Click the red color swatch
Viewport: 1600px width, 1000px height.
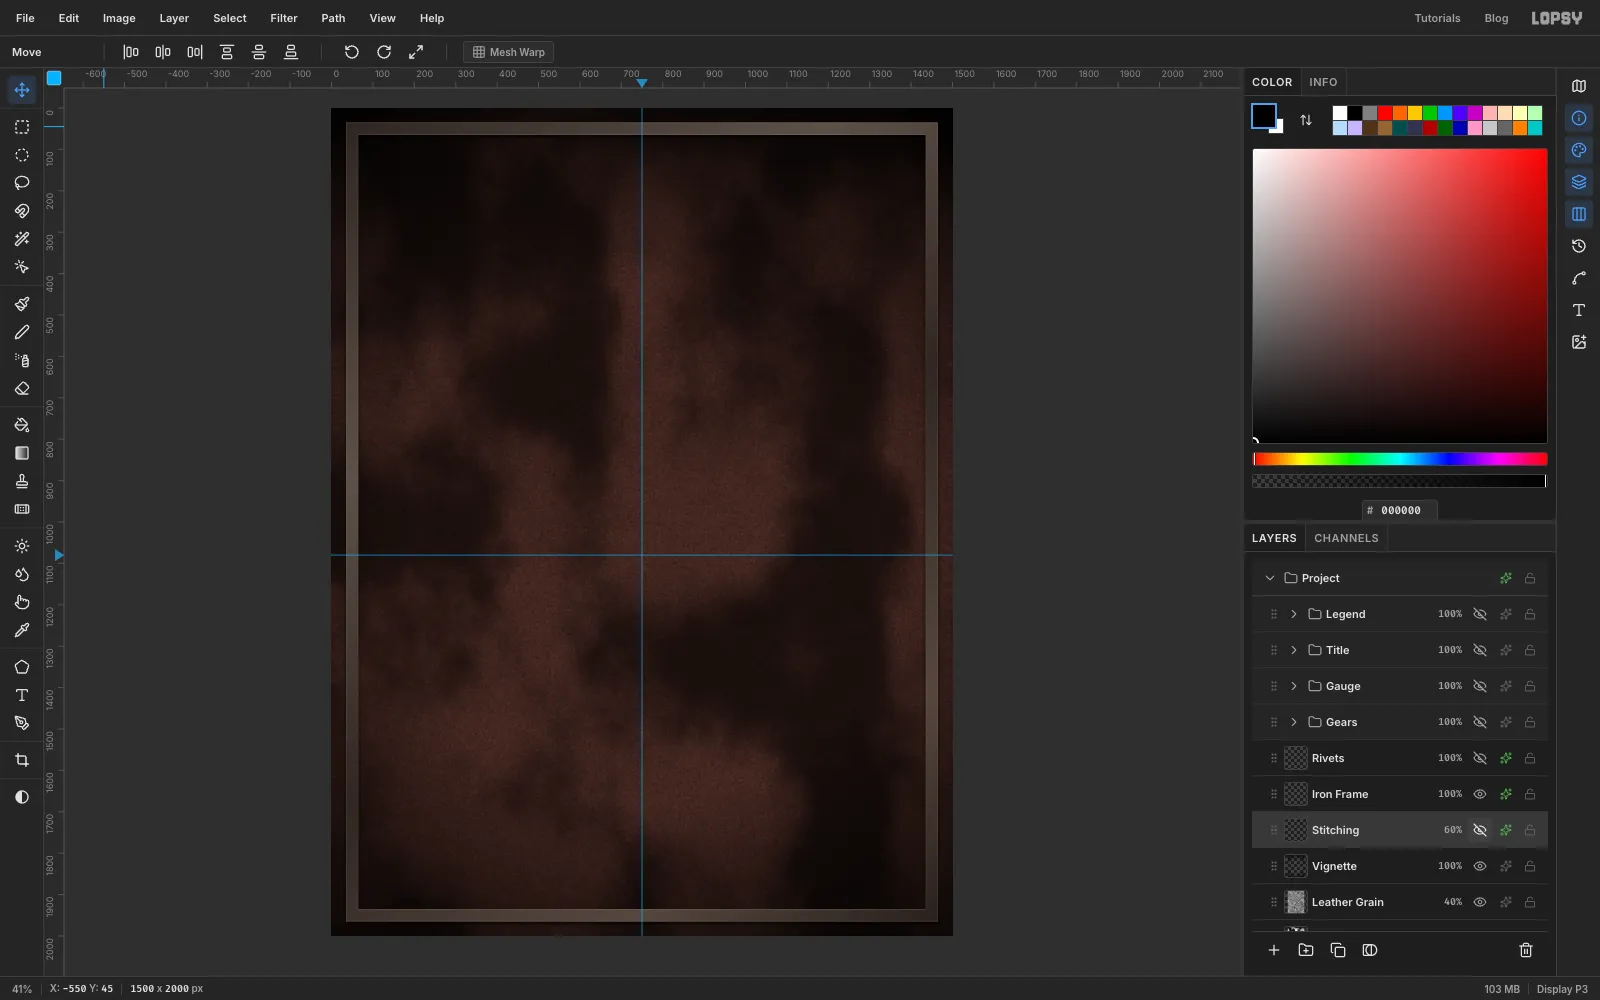tap(1385, 113)
